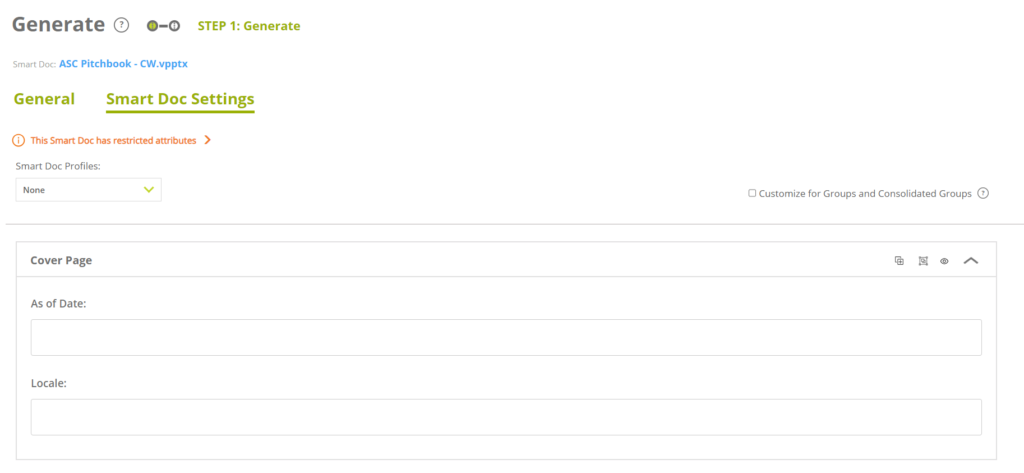Click the Cover Page copy/duplicate icon
This screenshot has height=473, width=1024.
pos(899,261)
